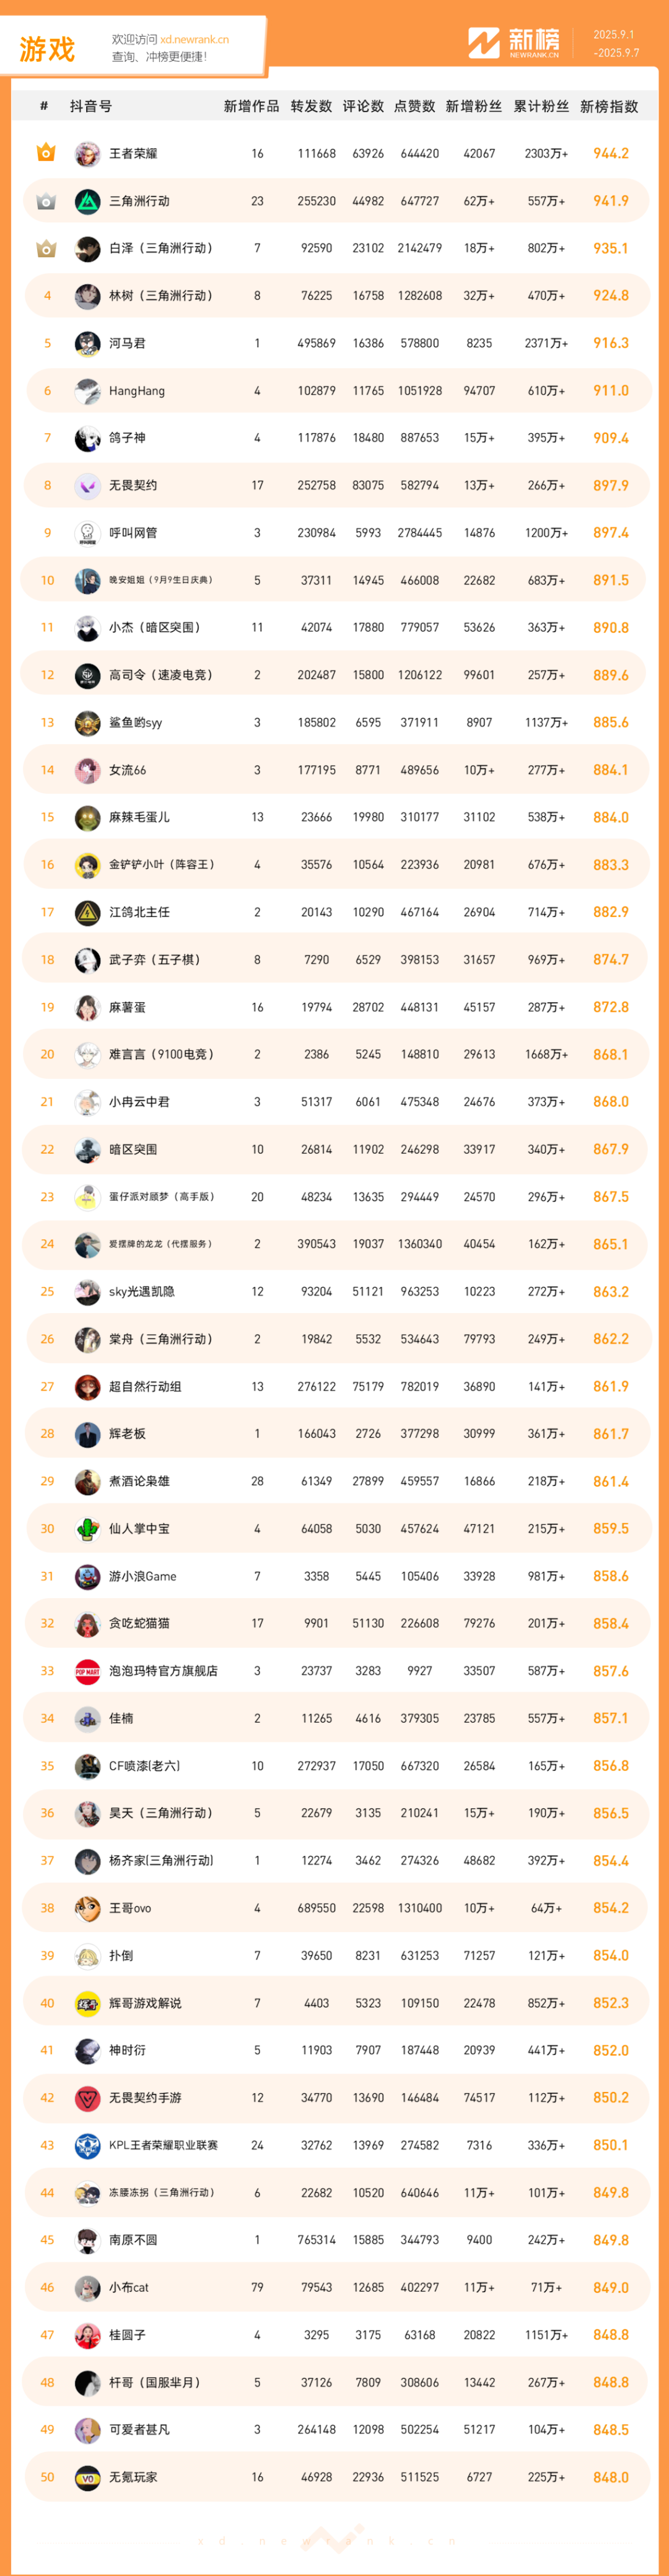Click the 三角洲行动 green triangle avatar
The height and width of the screenshot is (2576, 669).
[x=87, y=201]
